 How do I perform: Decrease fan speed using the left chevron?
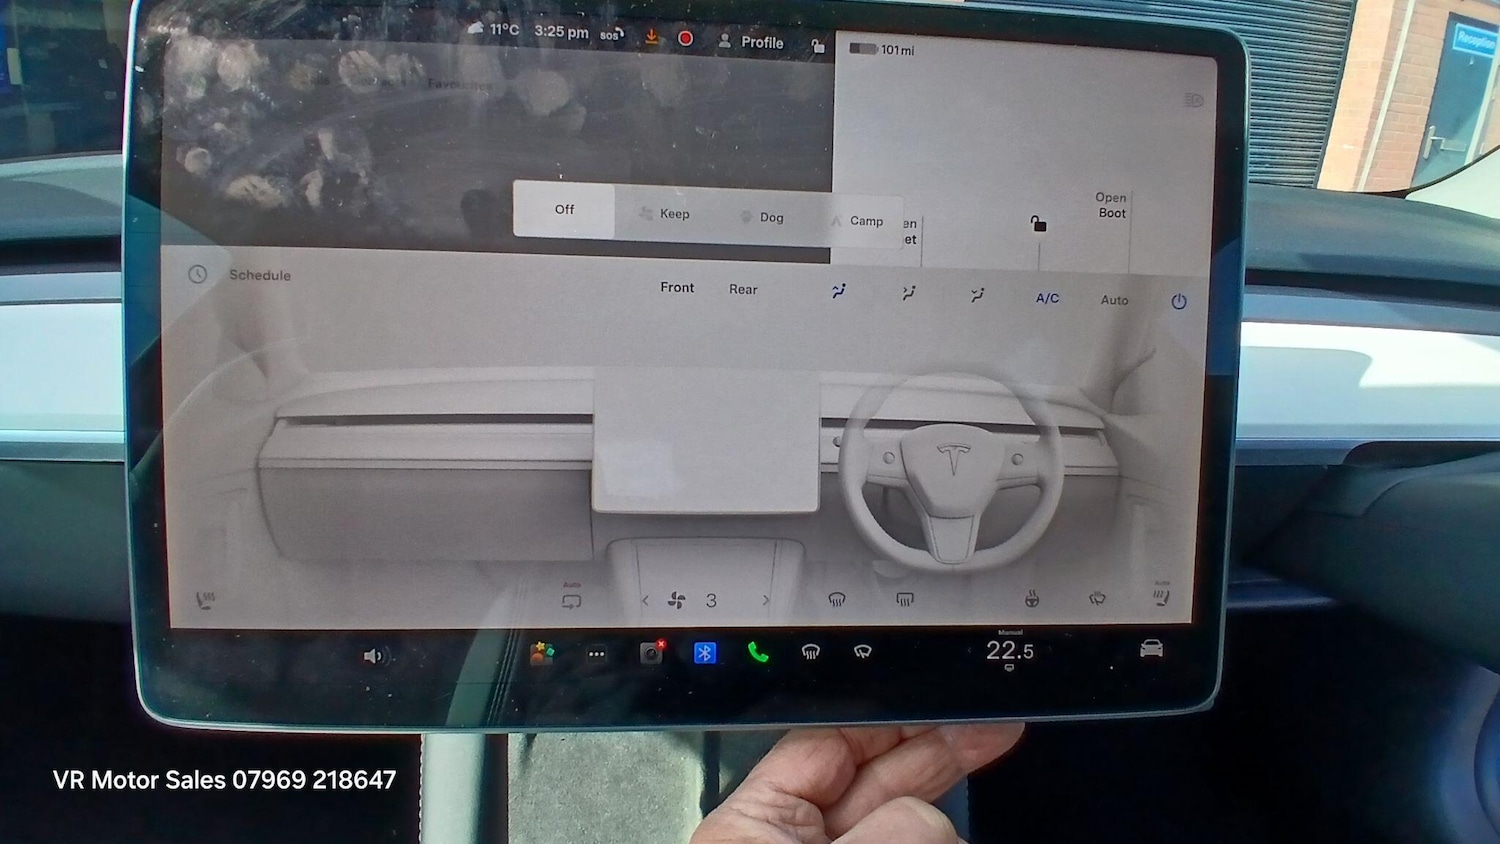click(644, 599)
